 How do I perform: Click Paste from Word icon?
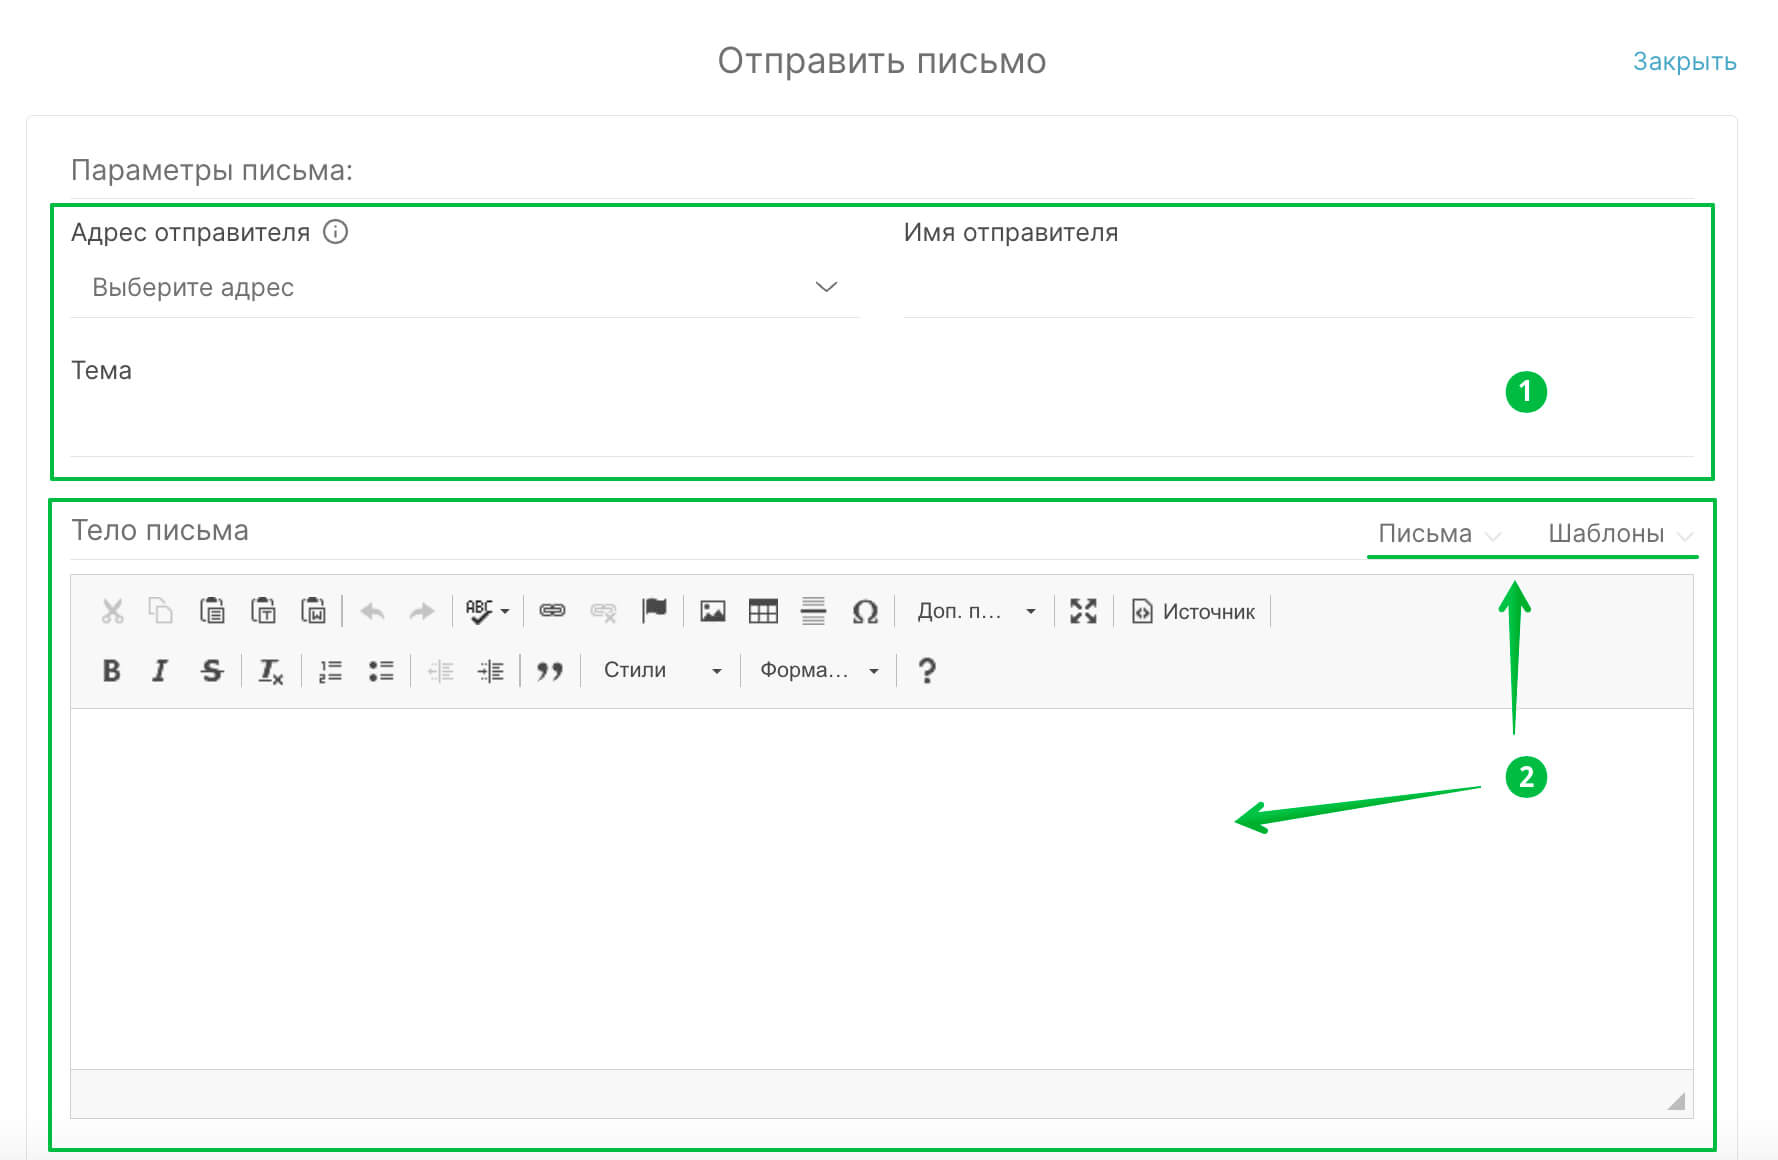click(314, 611)
